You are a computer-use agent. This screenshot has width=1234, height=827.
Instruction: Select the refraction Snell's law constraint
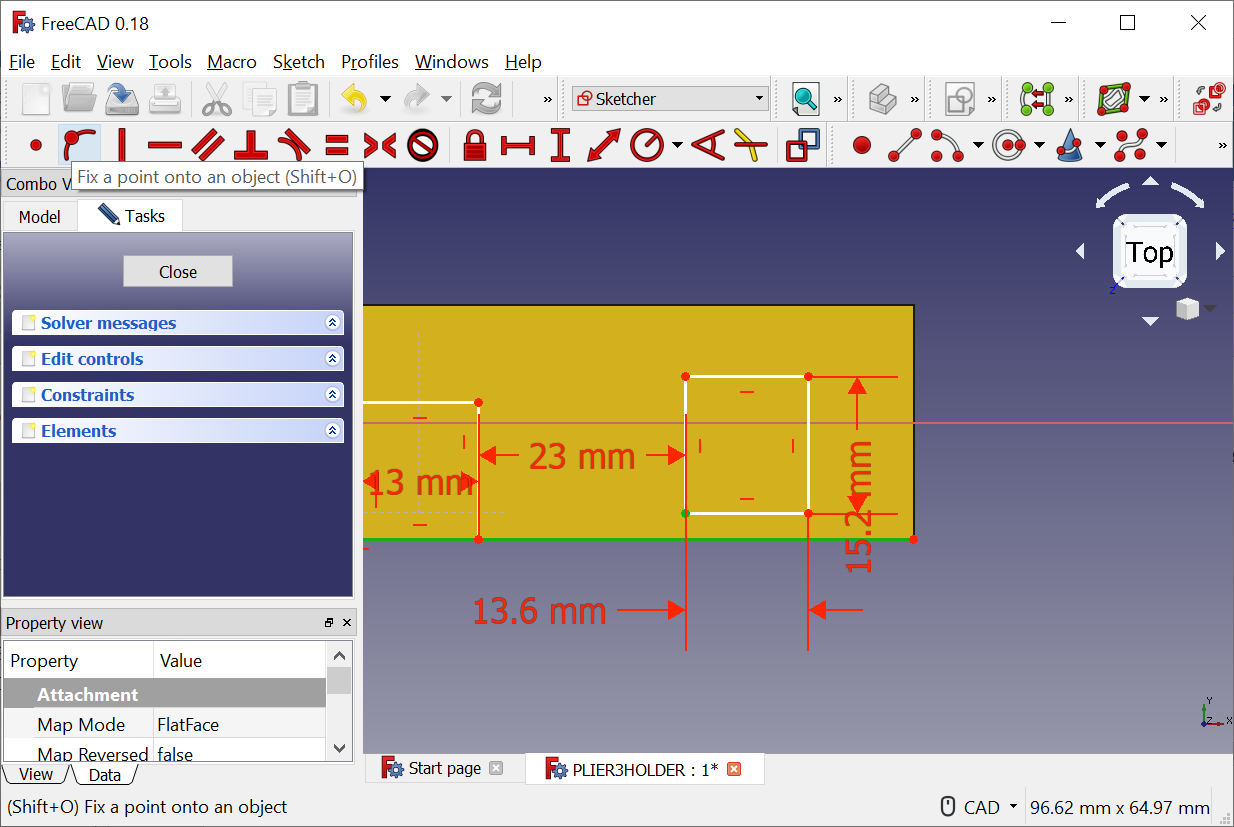click(x=750, y=146)
